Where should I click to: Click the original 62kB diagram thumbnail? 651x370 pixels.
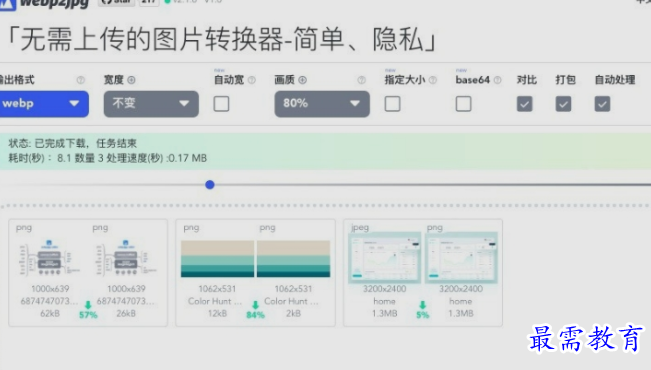[x=49, y=257]
